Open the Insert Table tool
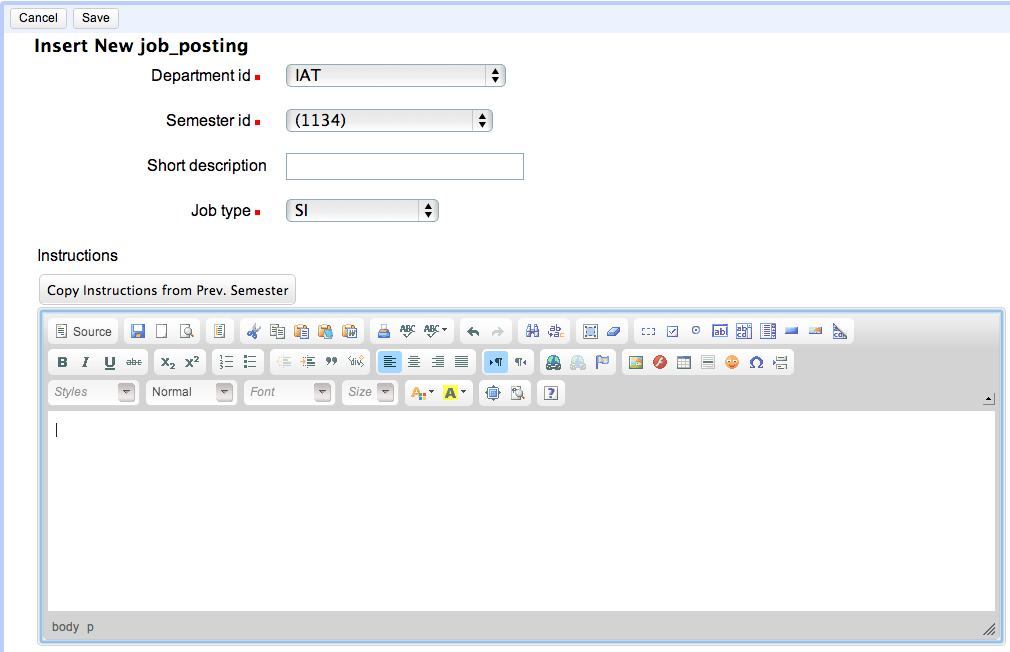The height and width of the screenshot is (652, 1010). coord(684,362)
